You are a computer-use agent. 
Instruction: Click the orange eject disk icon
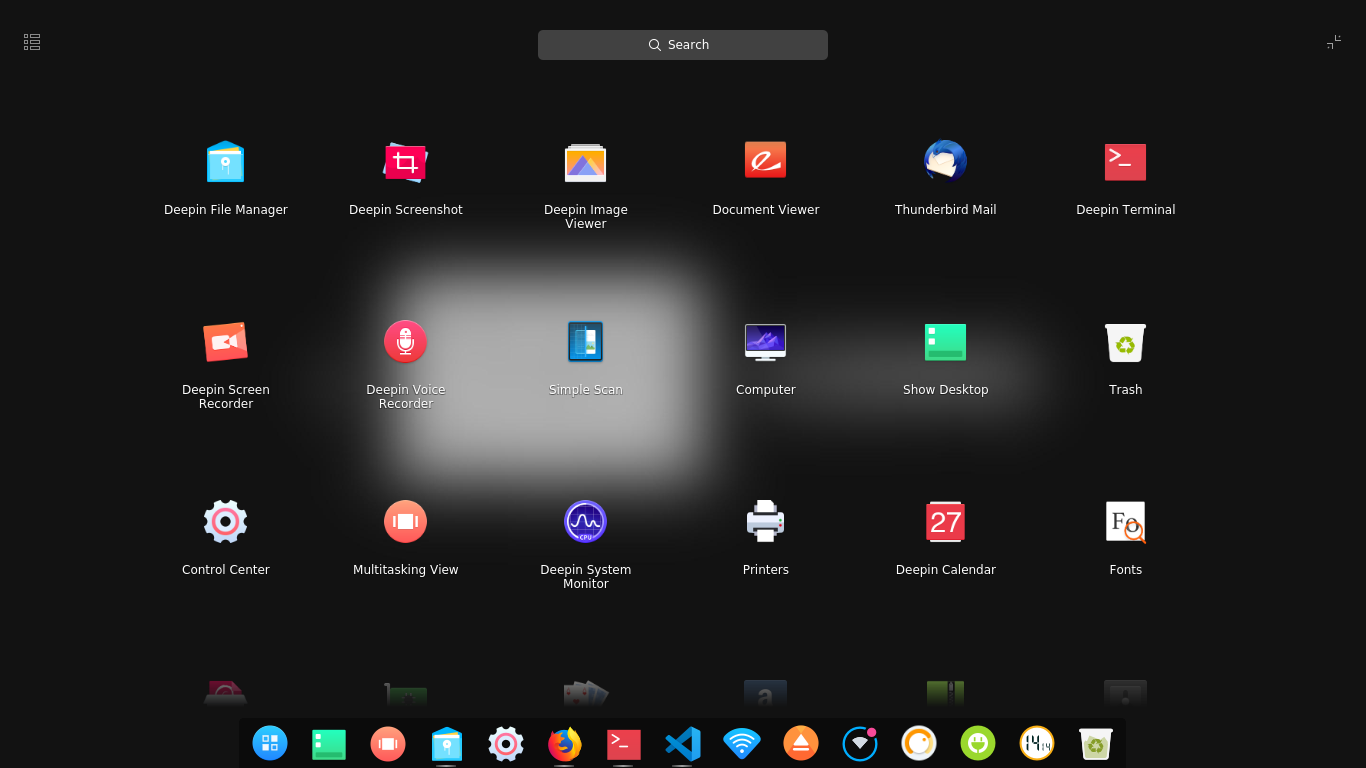(801, 743)
